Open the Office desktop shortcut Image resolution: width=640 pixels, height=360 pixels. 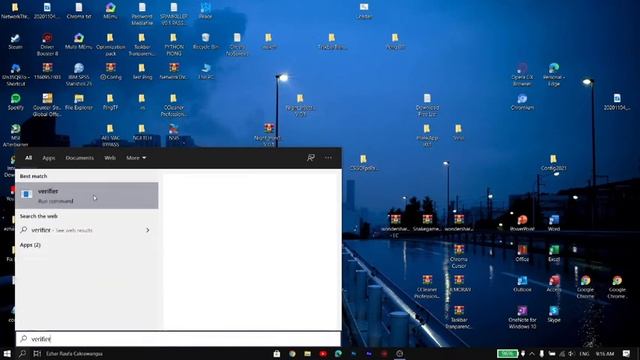click(522, 253)
